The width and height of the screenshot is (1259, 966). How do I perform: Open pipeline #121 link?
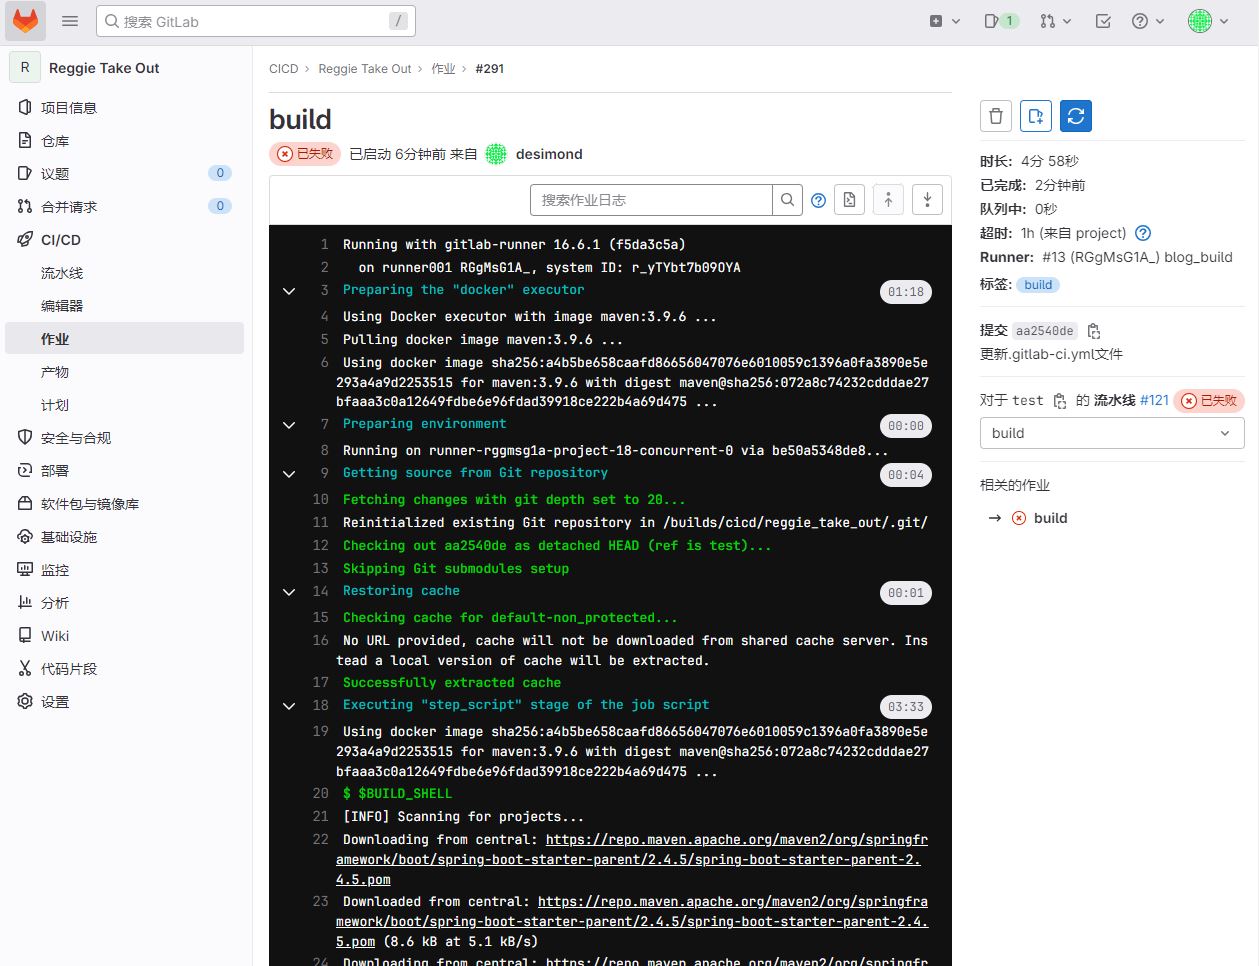[1154, 400]
